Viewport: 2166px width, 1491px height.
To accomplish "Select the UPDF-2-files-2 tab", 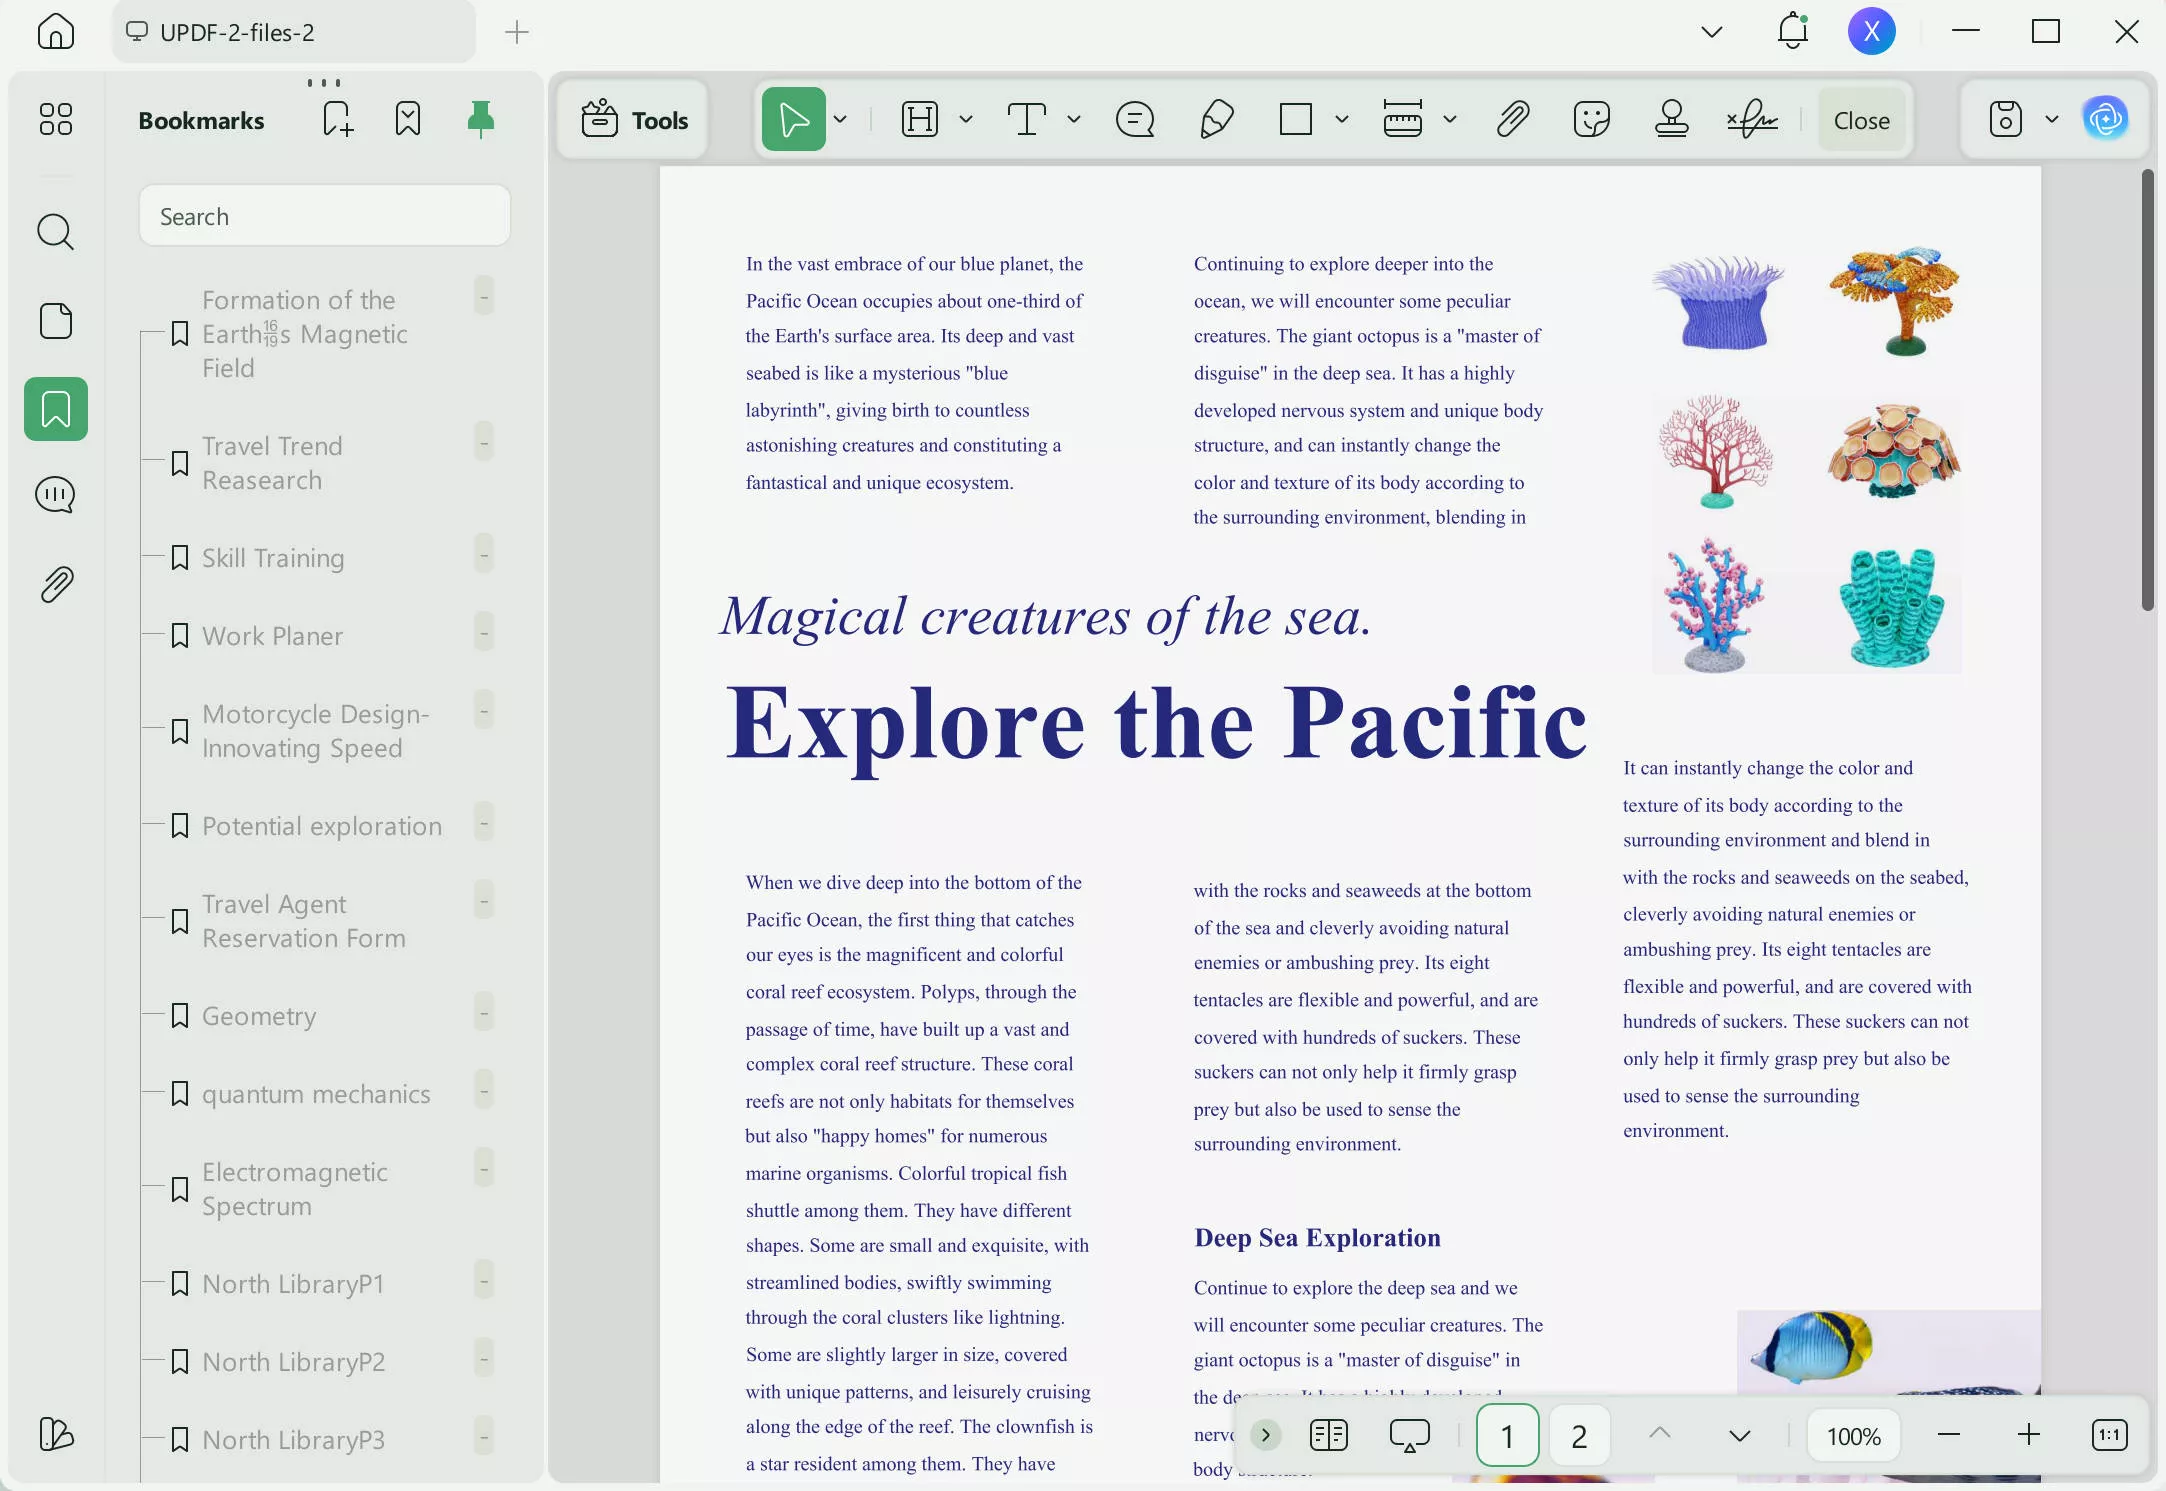I will tap(237, 32).
